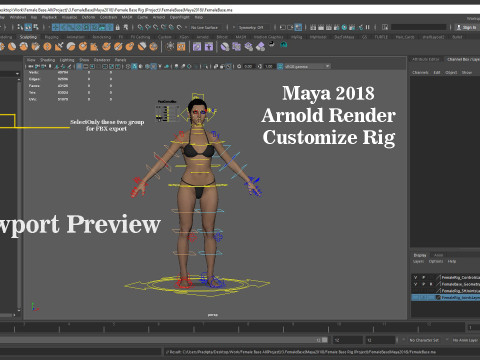The width and height of the screenshot is (480, 360).
Task: Open the No Anim Layer dropdown
Action: [465, 340]
